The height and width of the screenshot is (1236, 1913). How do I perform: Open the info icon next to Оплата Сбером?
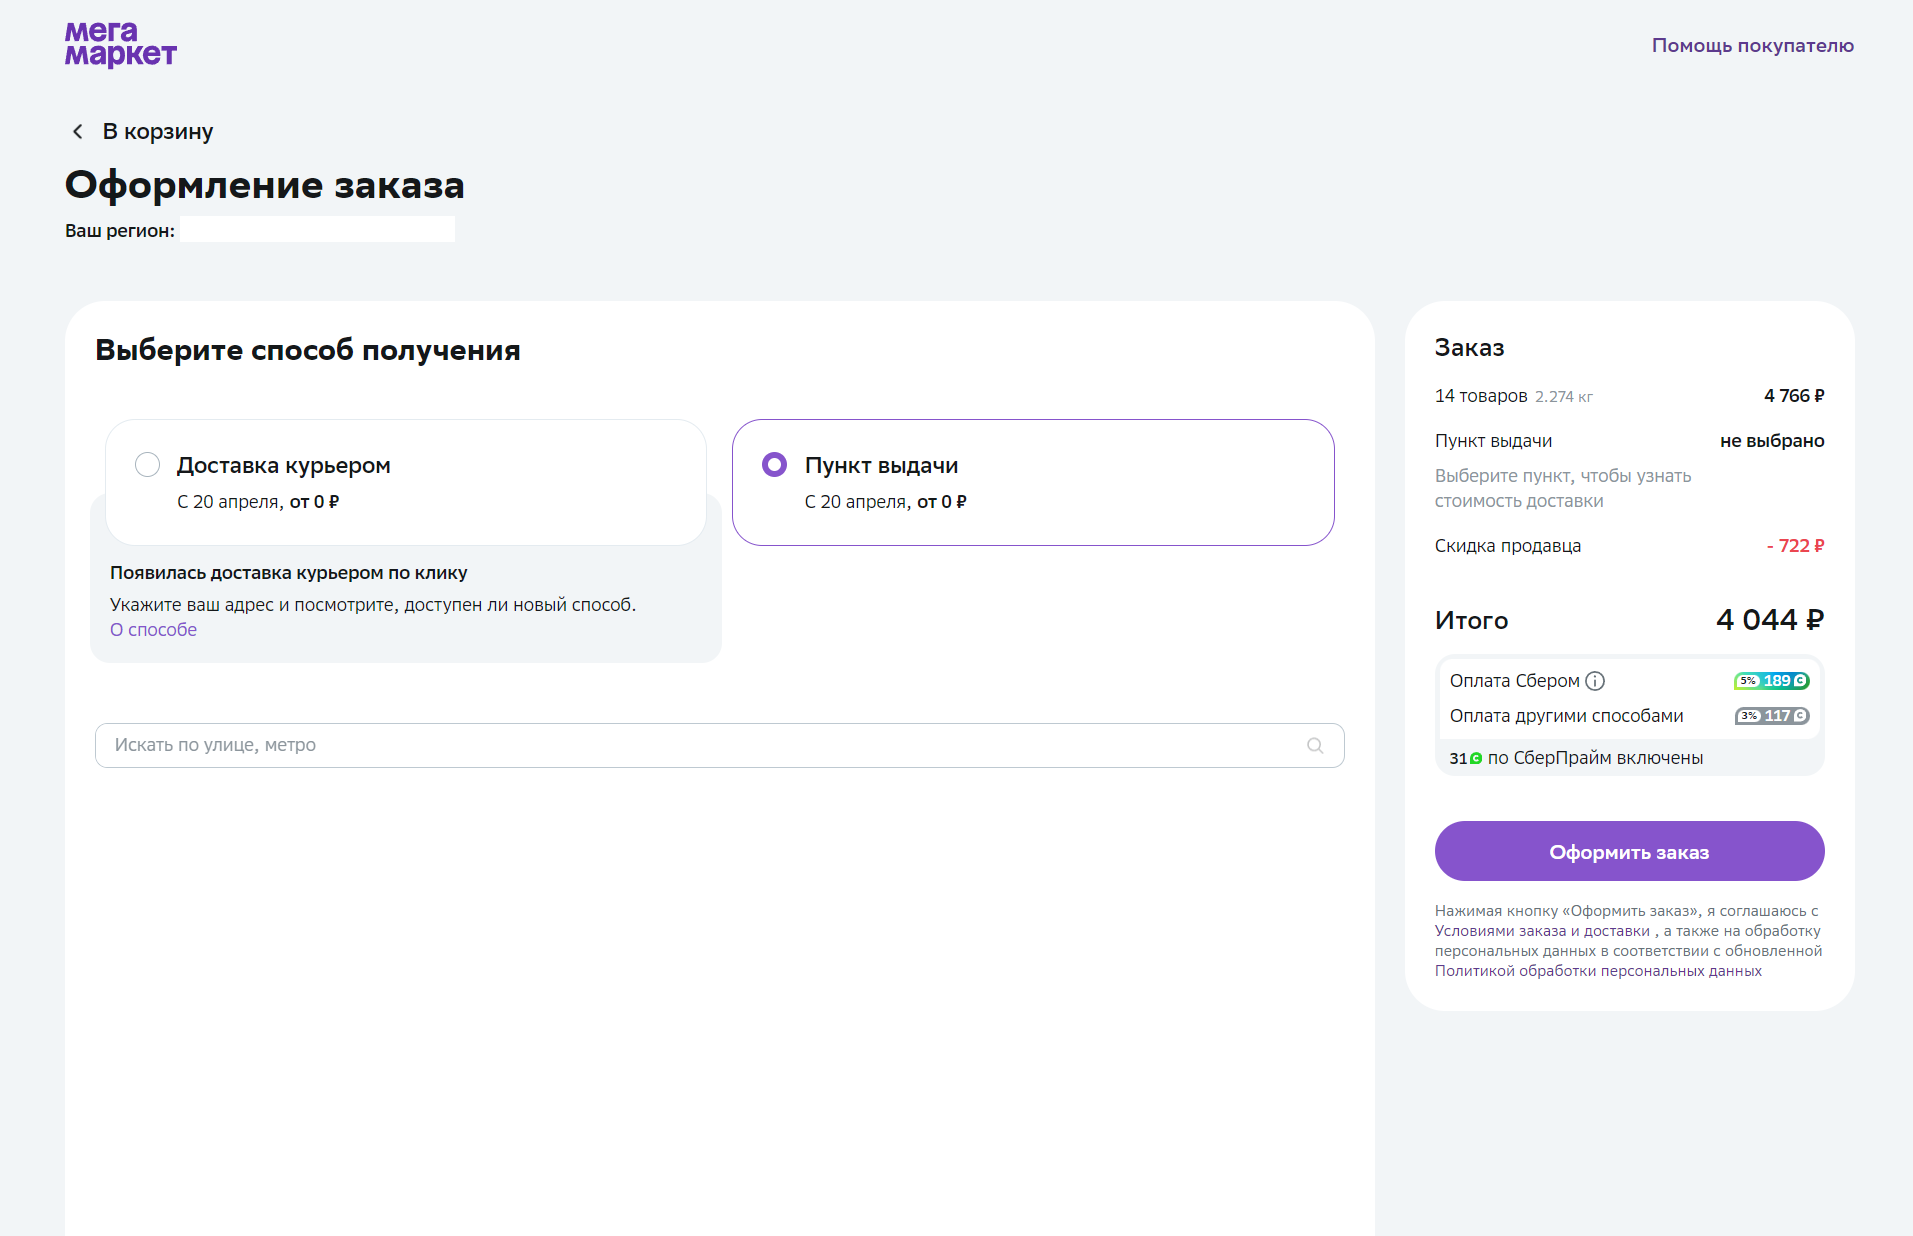(x=1595, y=681)
